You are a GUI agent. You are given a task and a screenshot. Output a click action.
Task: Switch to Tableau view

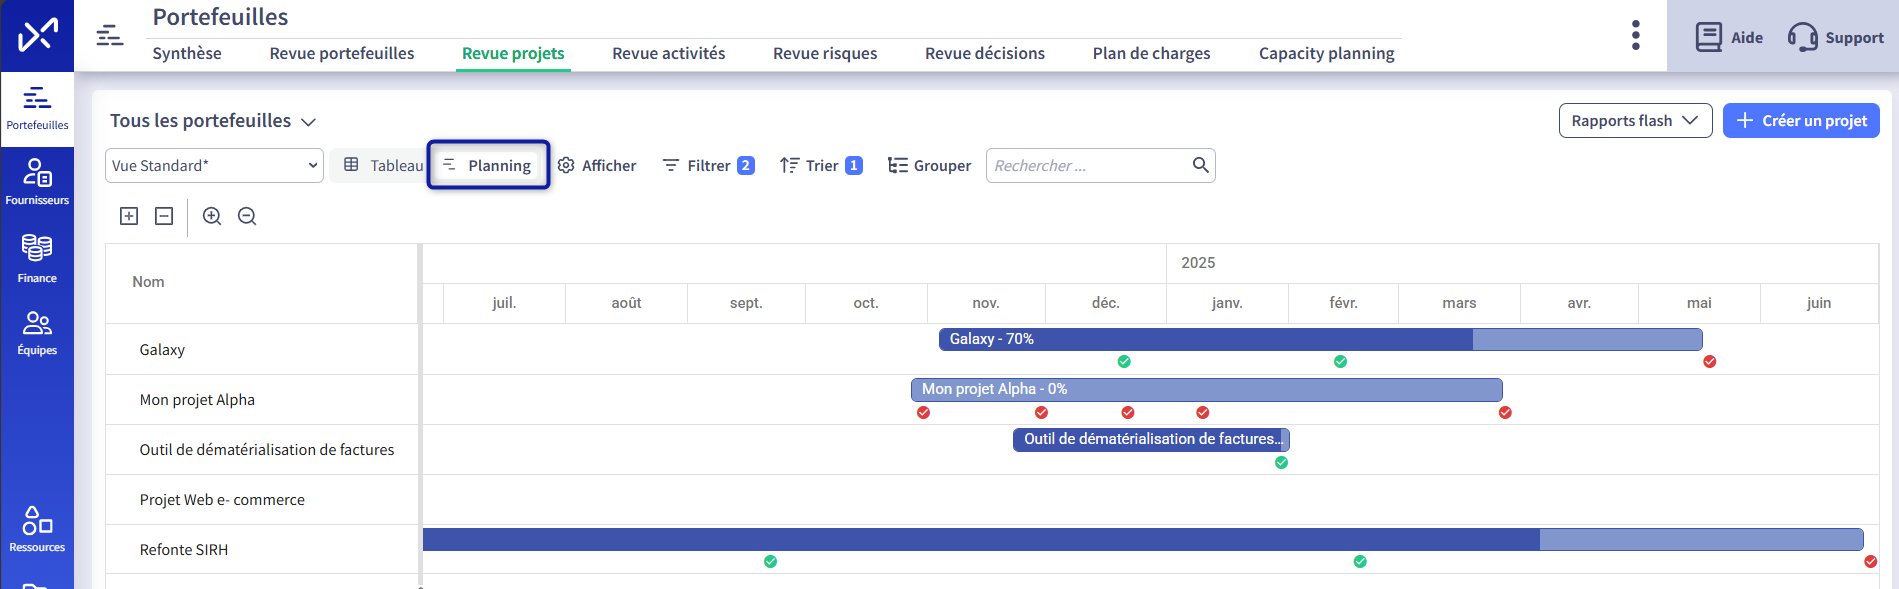[383, 165]
